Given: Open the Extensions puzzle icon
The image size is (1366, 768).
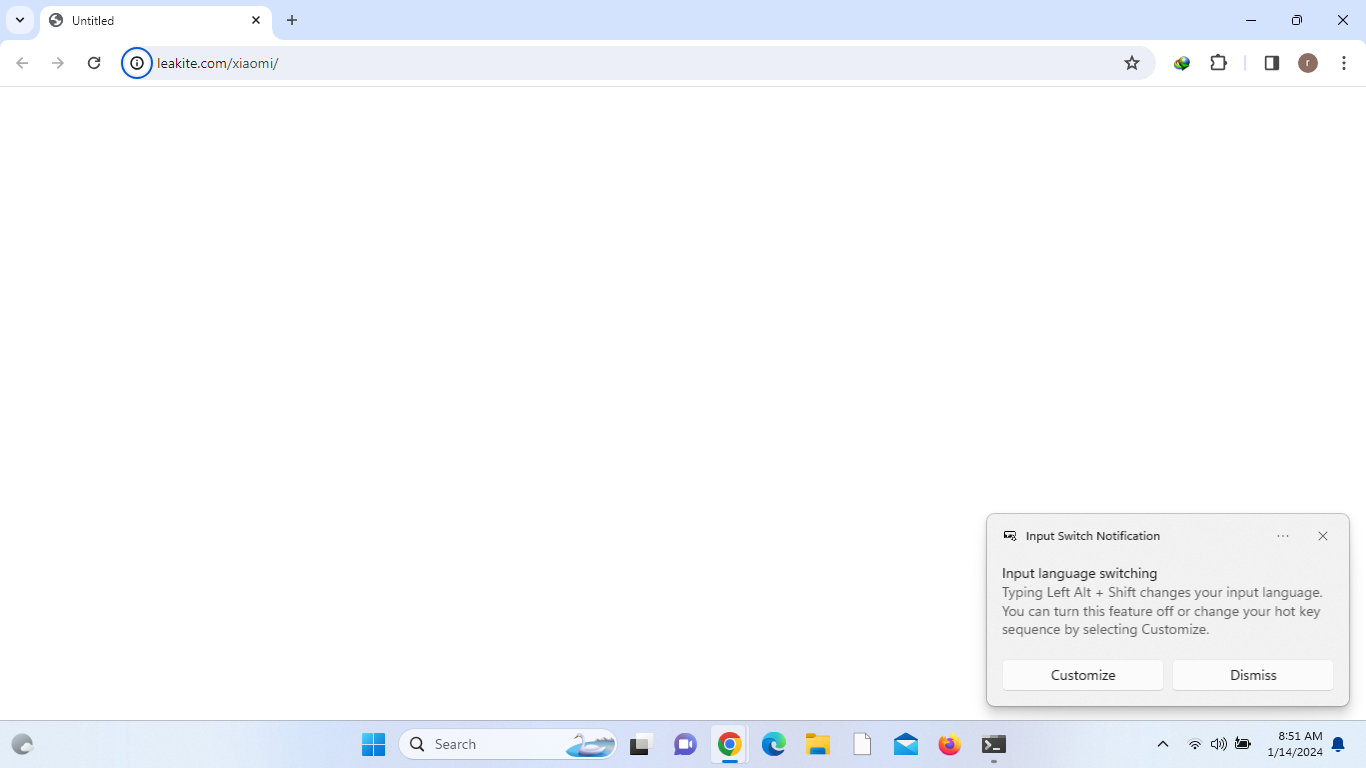Looking at the screenshot, I should point(1218,63).
